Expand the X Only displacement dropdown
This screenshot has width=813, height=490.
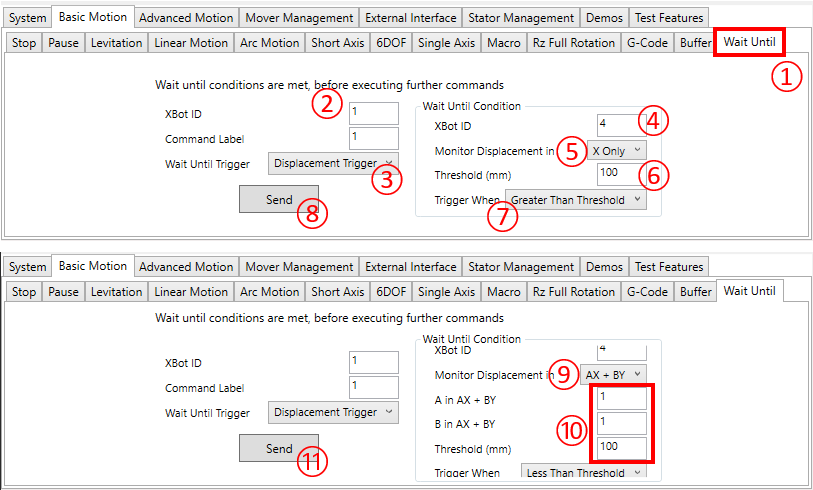[x=616, y=150]
